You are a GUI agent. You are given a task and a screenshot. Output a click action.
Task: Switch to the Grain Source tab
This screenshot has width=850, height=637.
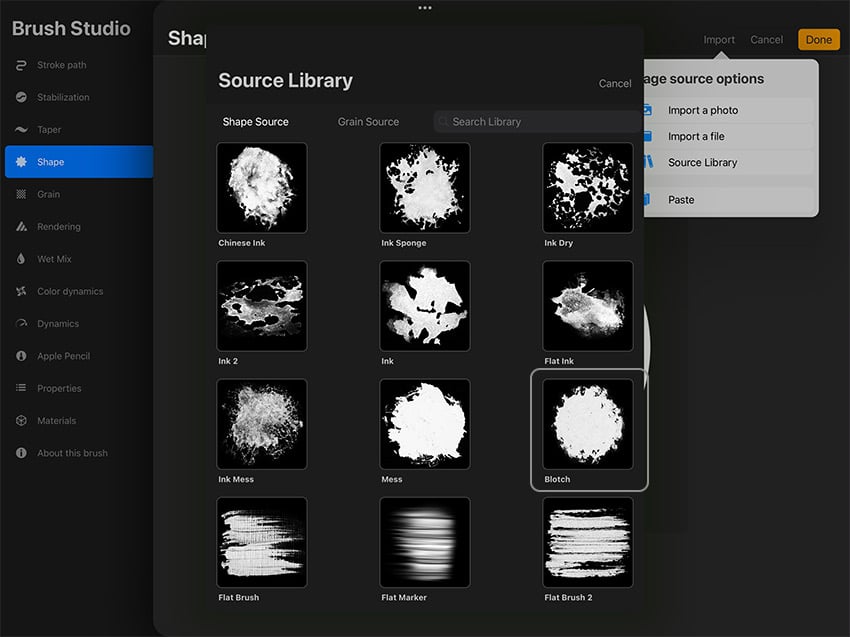point(368,121)
